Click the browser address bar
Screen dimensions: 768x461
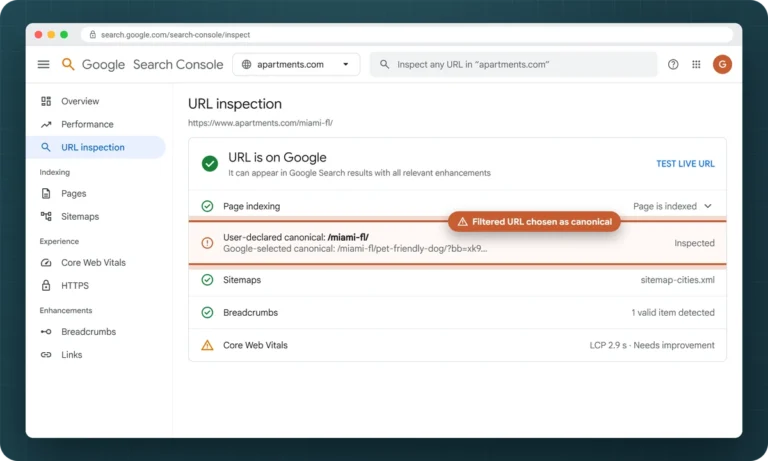click(407, 35)
